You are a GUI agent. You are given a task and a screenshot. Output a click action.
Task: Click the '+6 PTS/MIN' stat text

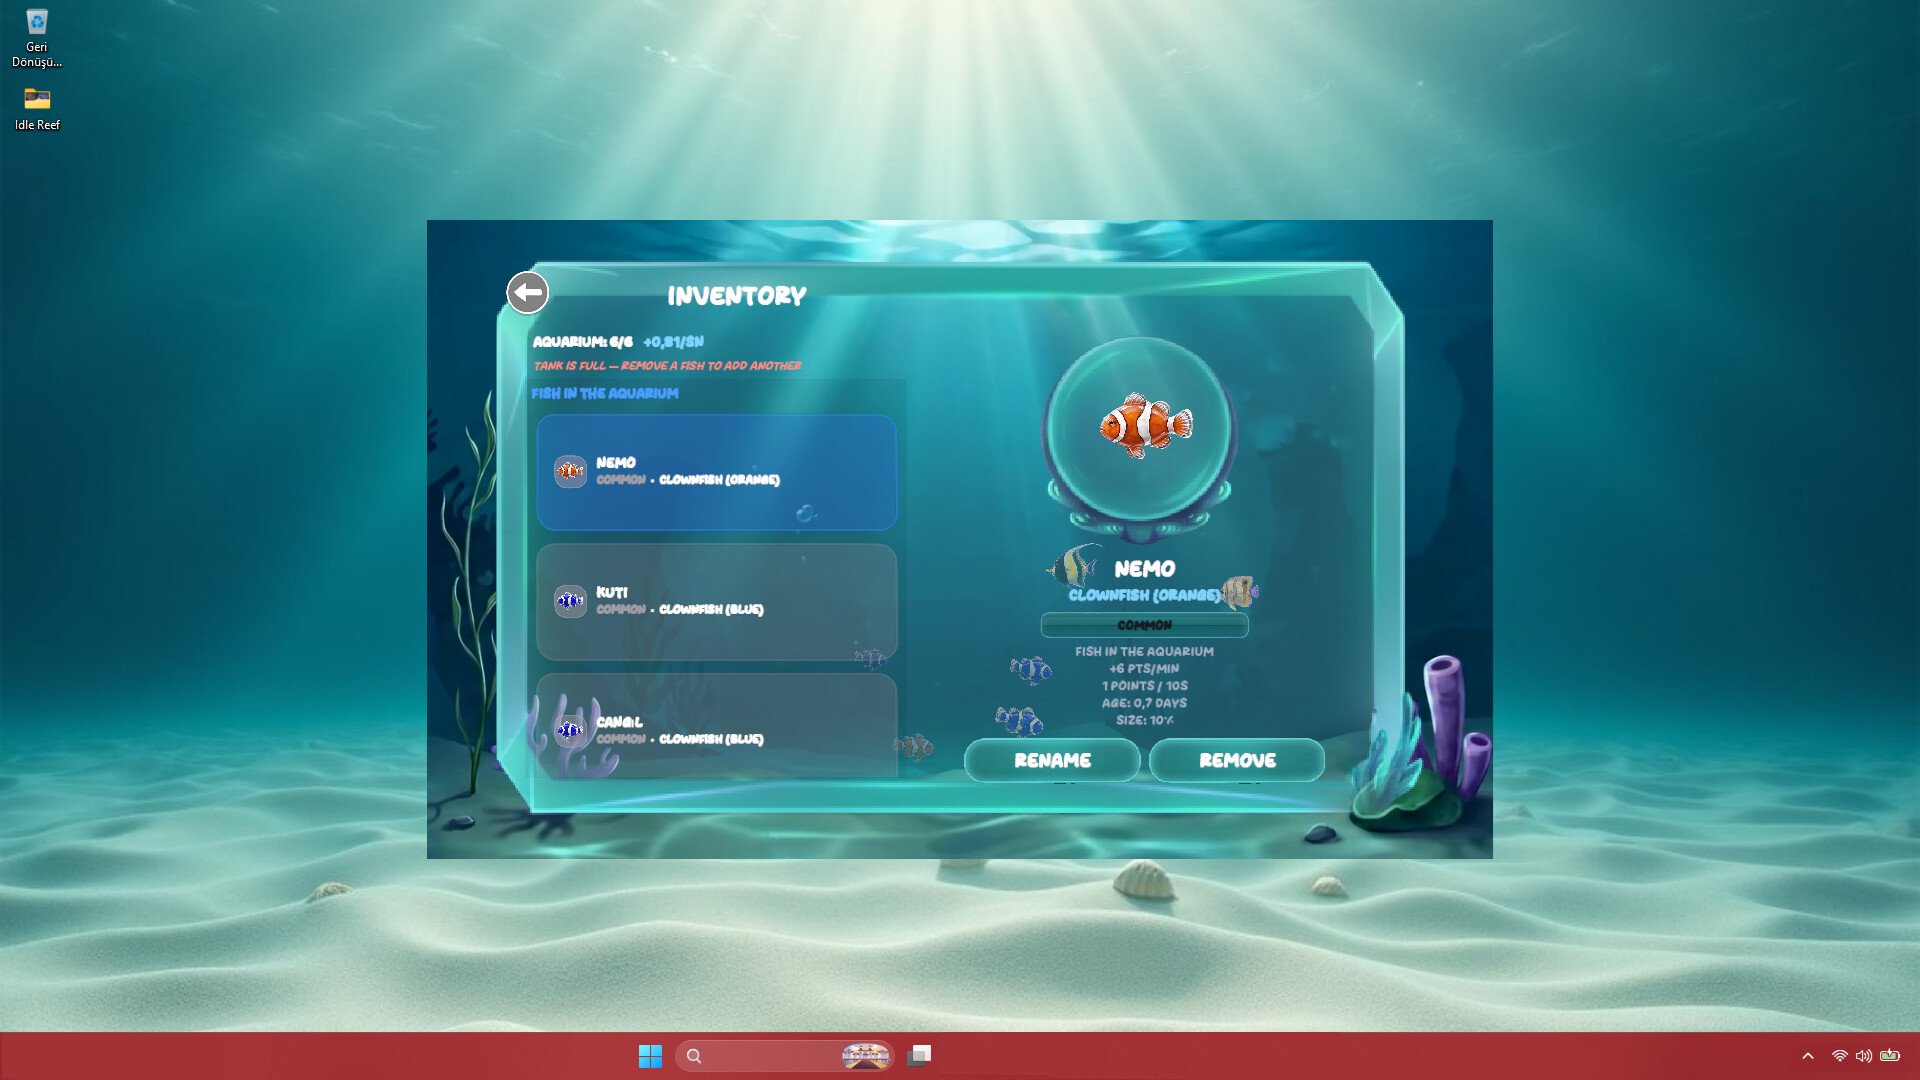pyautogui.click(x=1144, y=668)
